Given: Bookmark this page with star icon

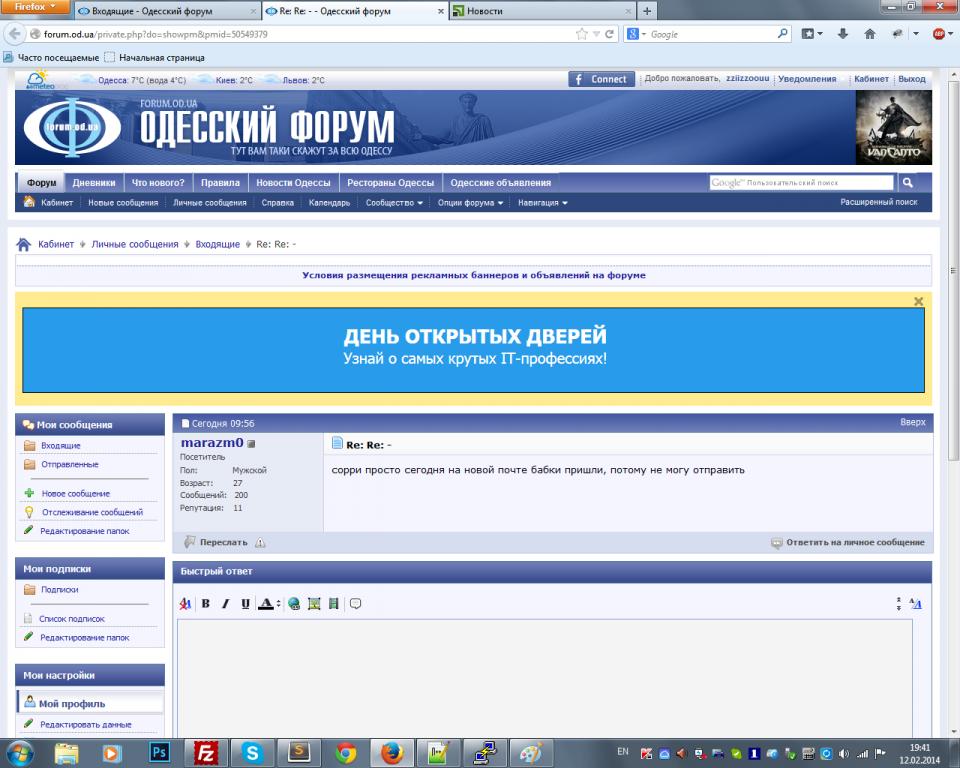Looking at the screenshot, I should pos(582,34).
